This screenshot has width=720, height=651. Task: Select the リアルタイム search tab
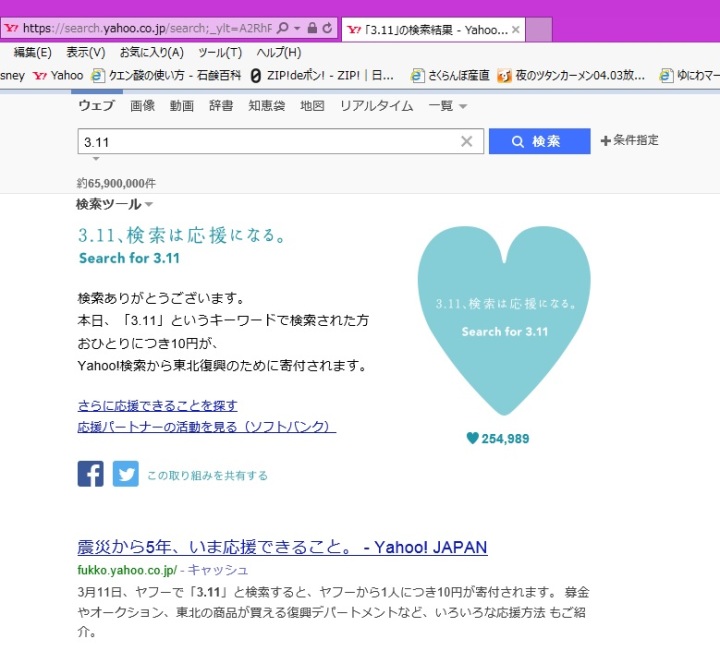pyautogui.click(x=376, y=106)
